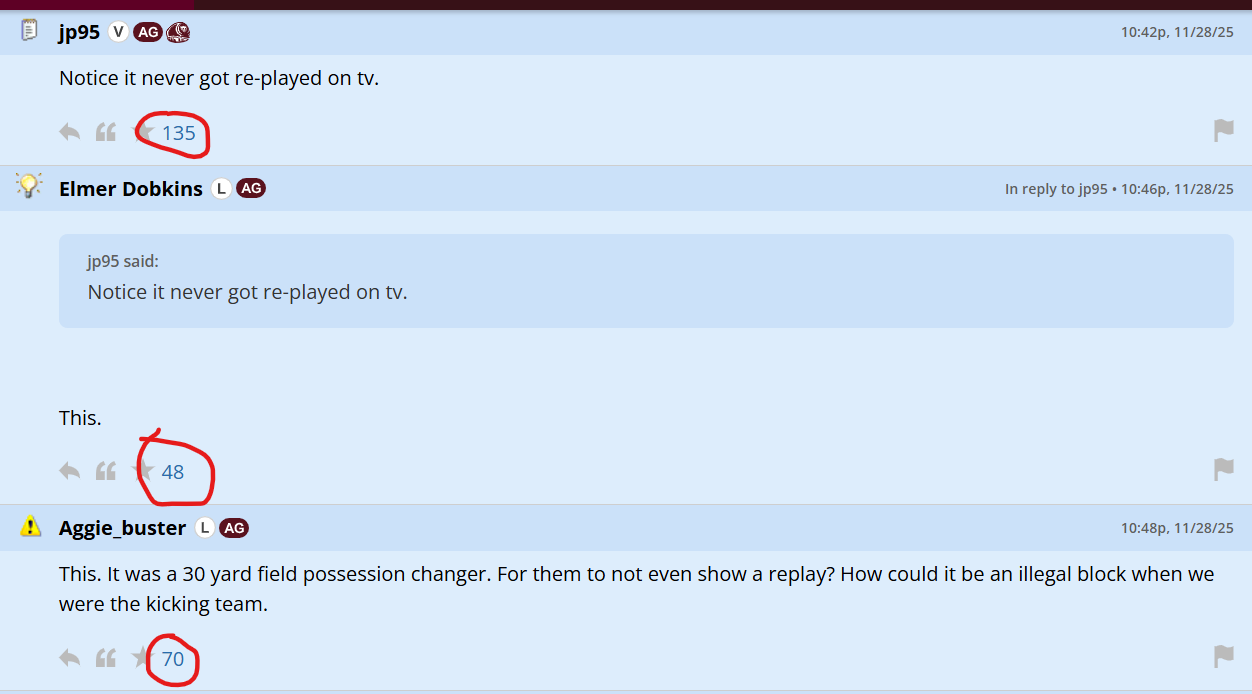Flag Aggie_buster's post

tap(1223, 657)
